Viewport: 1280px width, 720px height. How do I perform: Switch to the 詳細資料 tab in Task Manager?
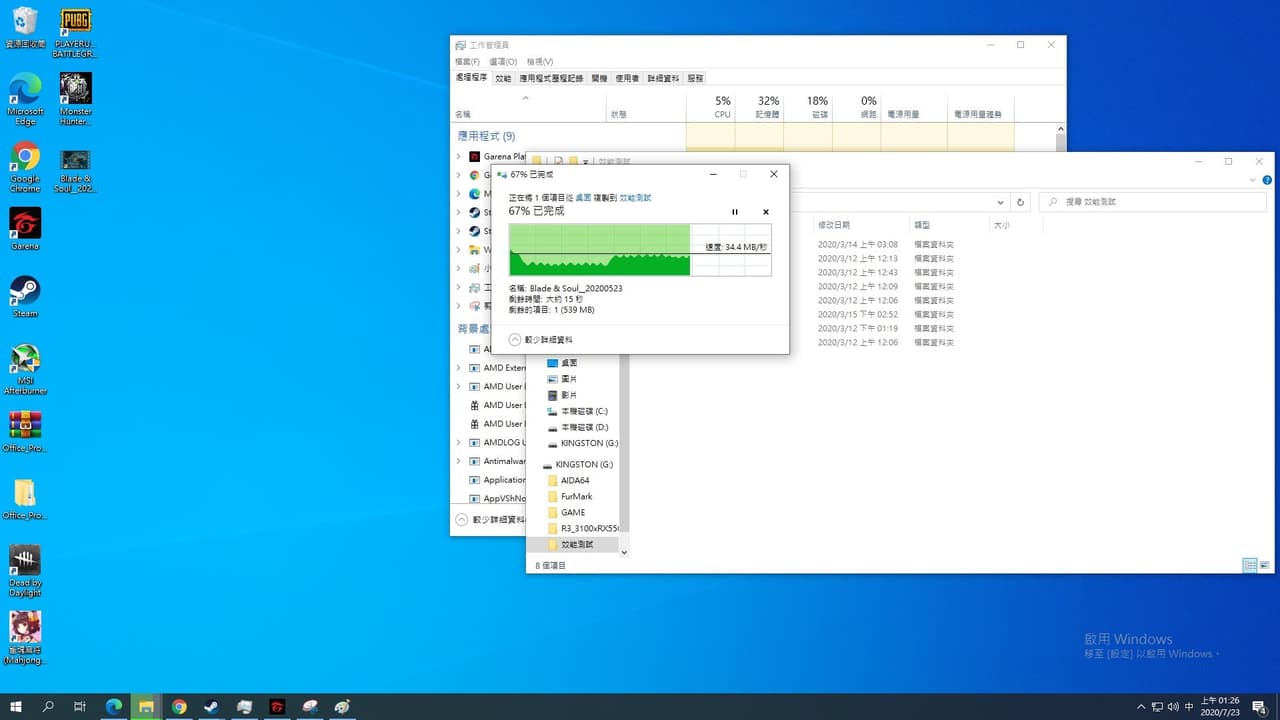663,78
